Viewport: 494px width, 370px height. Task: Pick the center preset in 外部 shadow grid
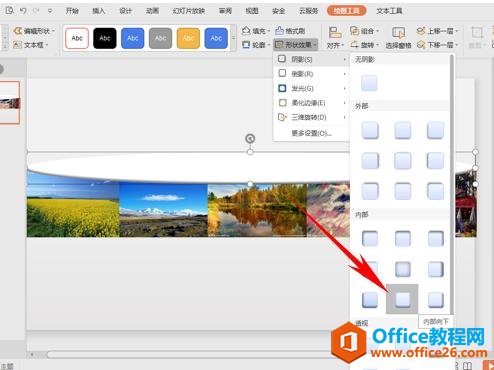pyautogui.click(x=403, y=161)
